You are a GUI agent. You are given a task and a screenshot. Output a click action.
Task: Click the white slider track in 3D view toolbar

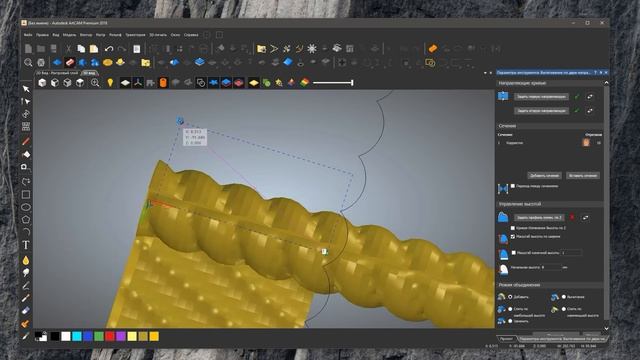[333, 83]
